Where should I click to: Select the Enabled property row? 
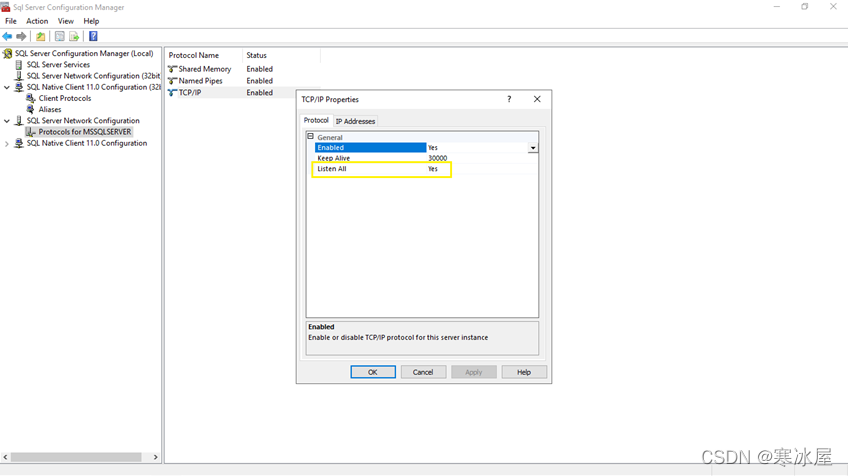pos(426,148)
